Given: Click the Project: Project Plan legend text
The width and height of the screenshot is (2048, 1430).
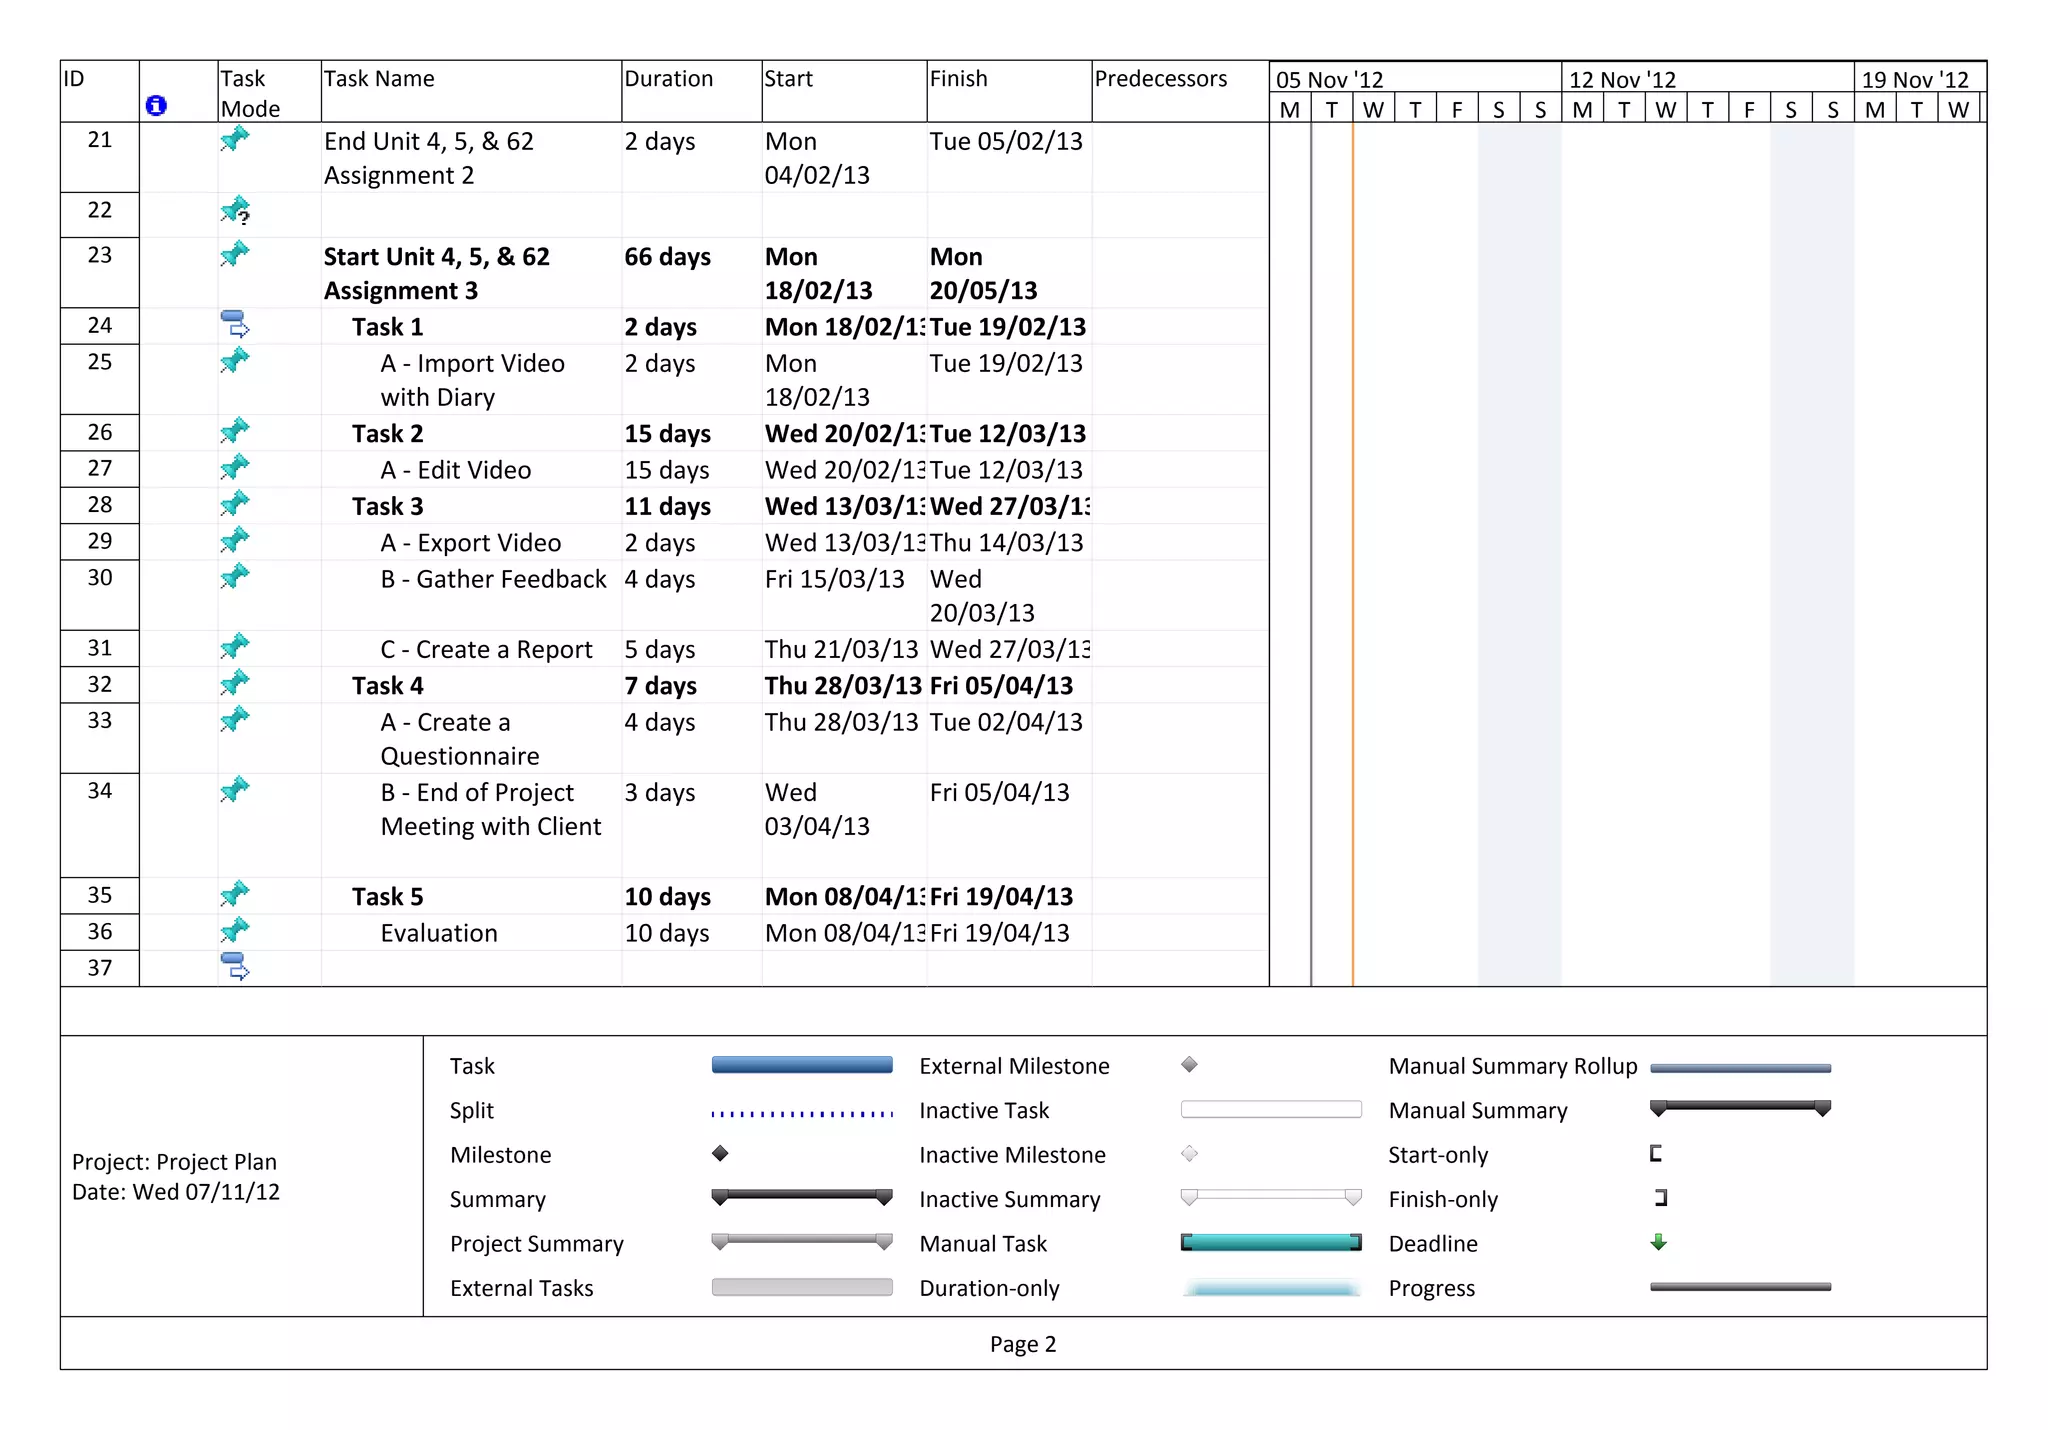Looking at the screenshot, I should 174,1162.
